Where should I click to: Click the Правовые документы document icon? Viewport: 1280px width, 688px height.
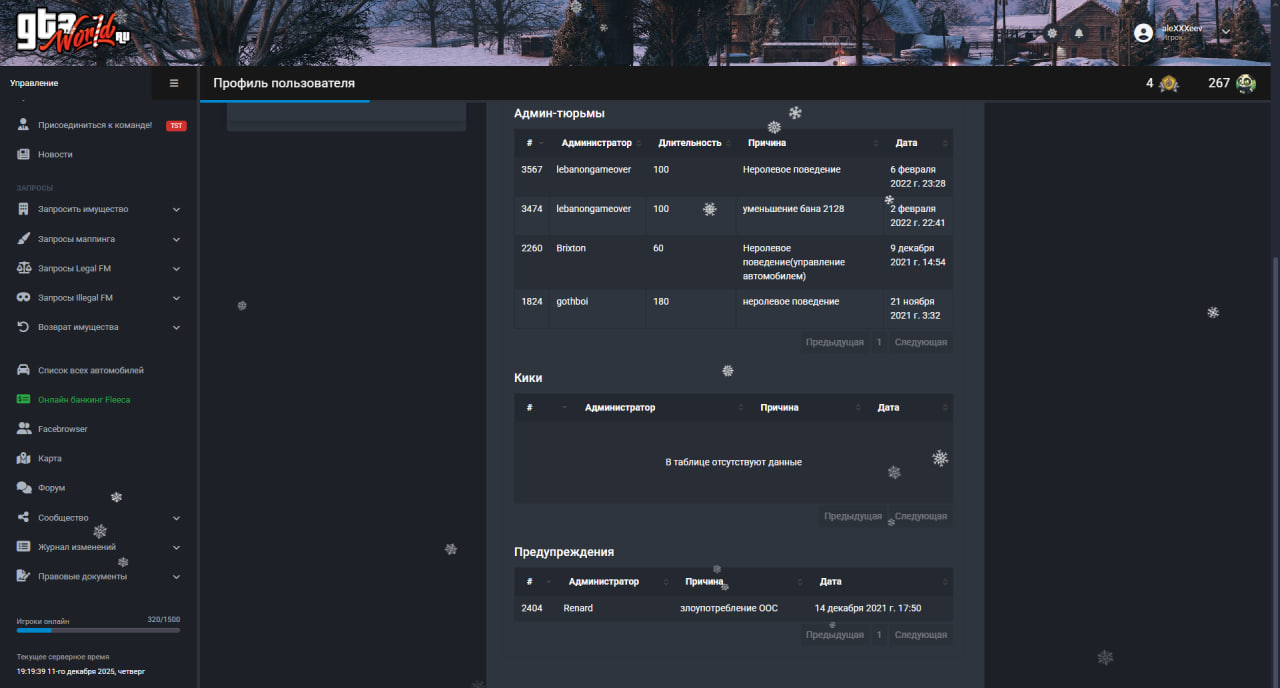(x=23, y=576)
